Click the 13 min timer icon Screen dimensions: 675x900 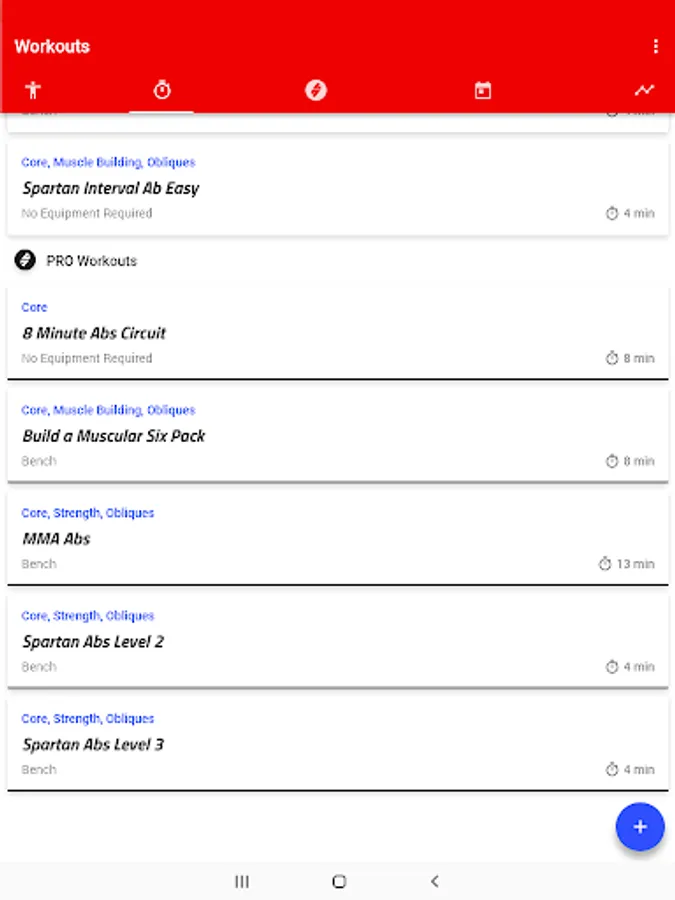[605, 564]
